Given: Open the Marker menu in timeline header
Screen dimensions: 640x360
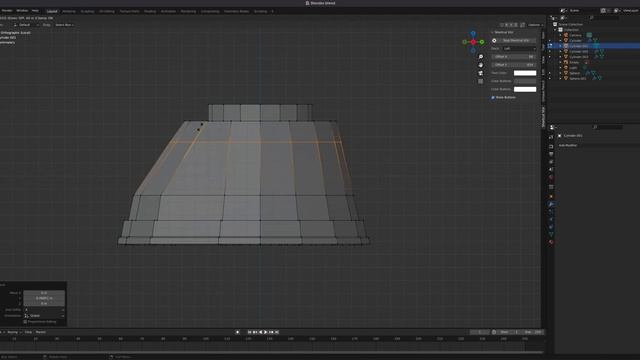Looking at the screenshot, I should click(x=41, y=332).
